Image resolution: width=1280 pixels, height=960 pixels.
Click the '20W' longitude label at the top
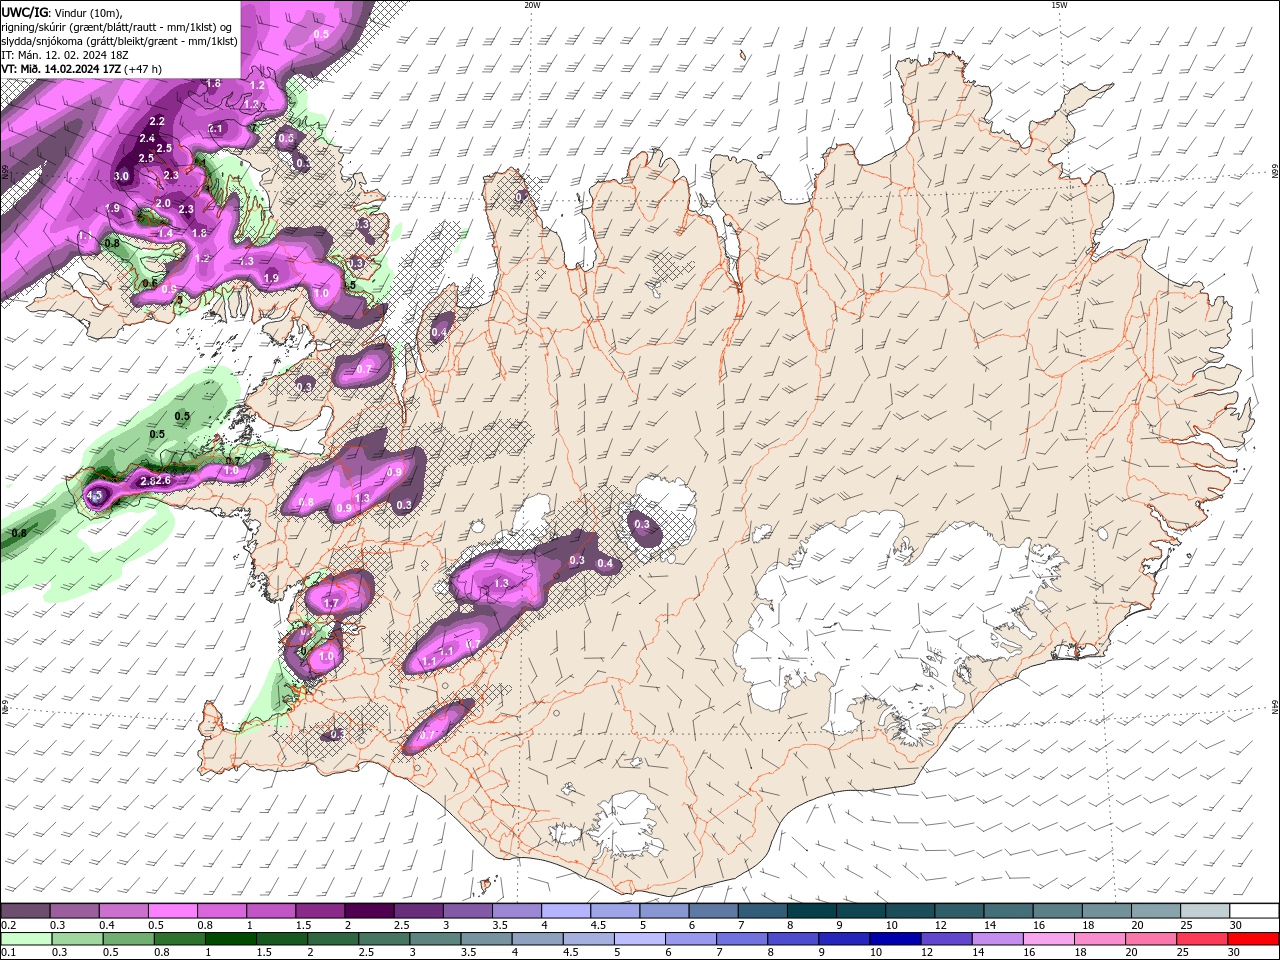click(x=532, y=5)
